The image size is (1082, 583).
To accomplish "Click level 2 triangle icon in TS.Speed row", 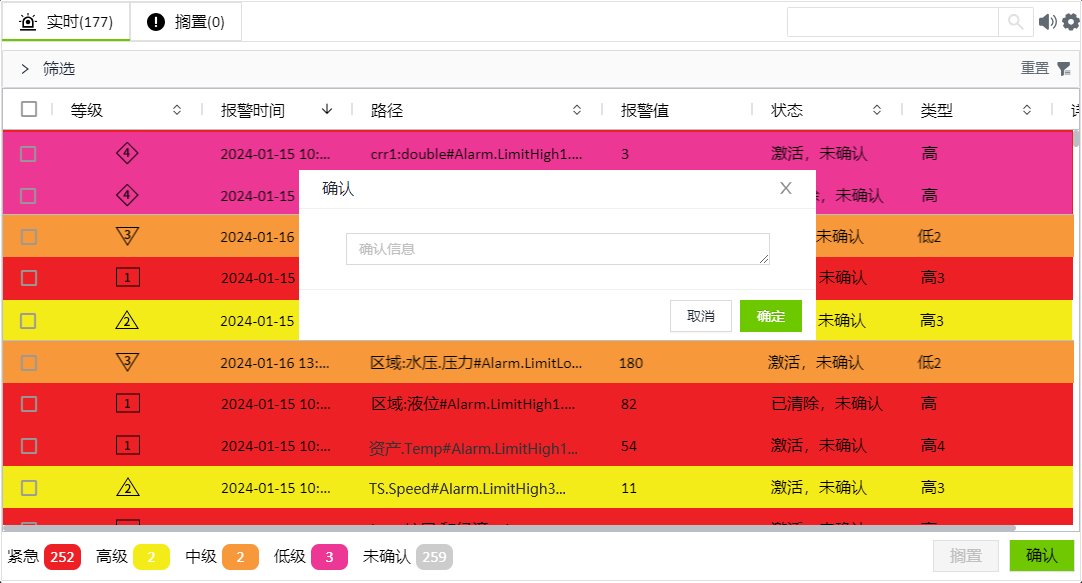I will [x=127, y=488].
